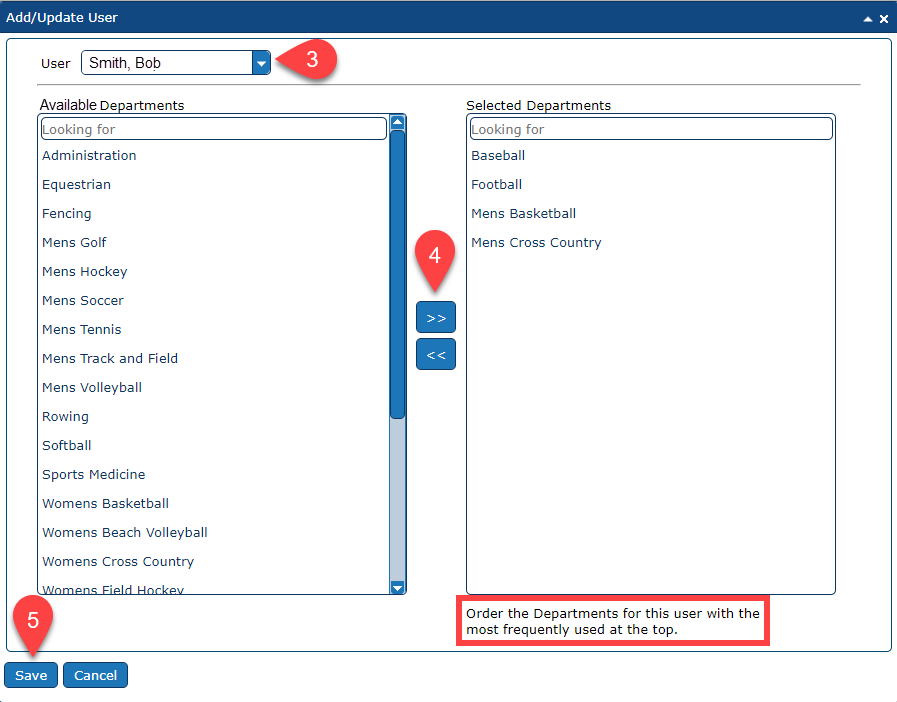Select Mens Cross Country in Selected Departments
The image size is (897, 702).
(537, 243)
